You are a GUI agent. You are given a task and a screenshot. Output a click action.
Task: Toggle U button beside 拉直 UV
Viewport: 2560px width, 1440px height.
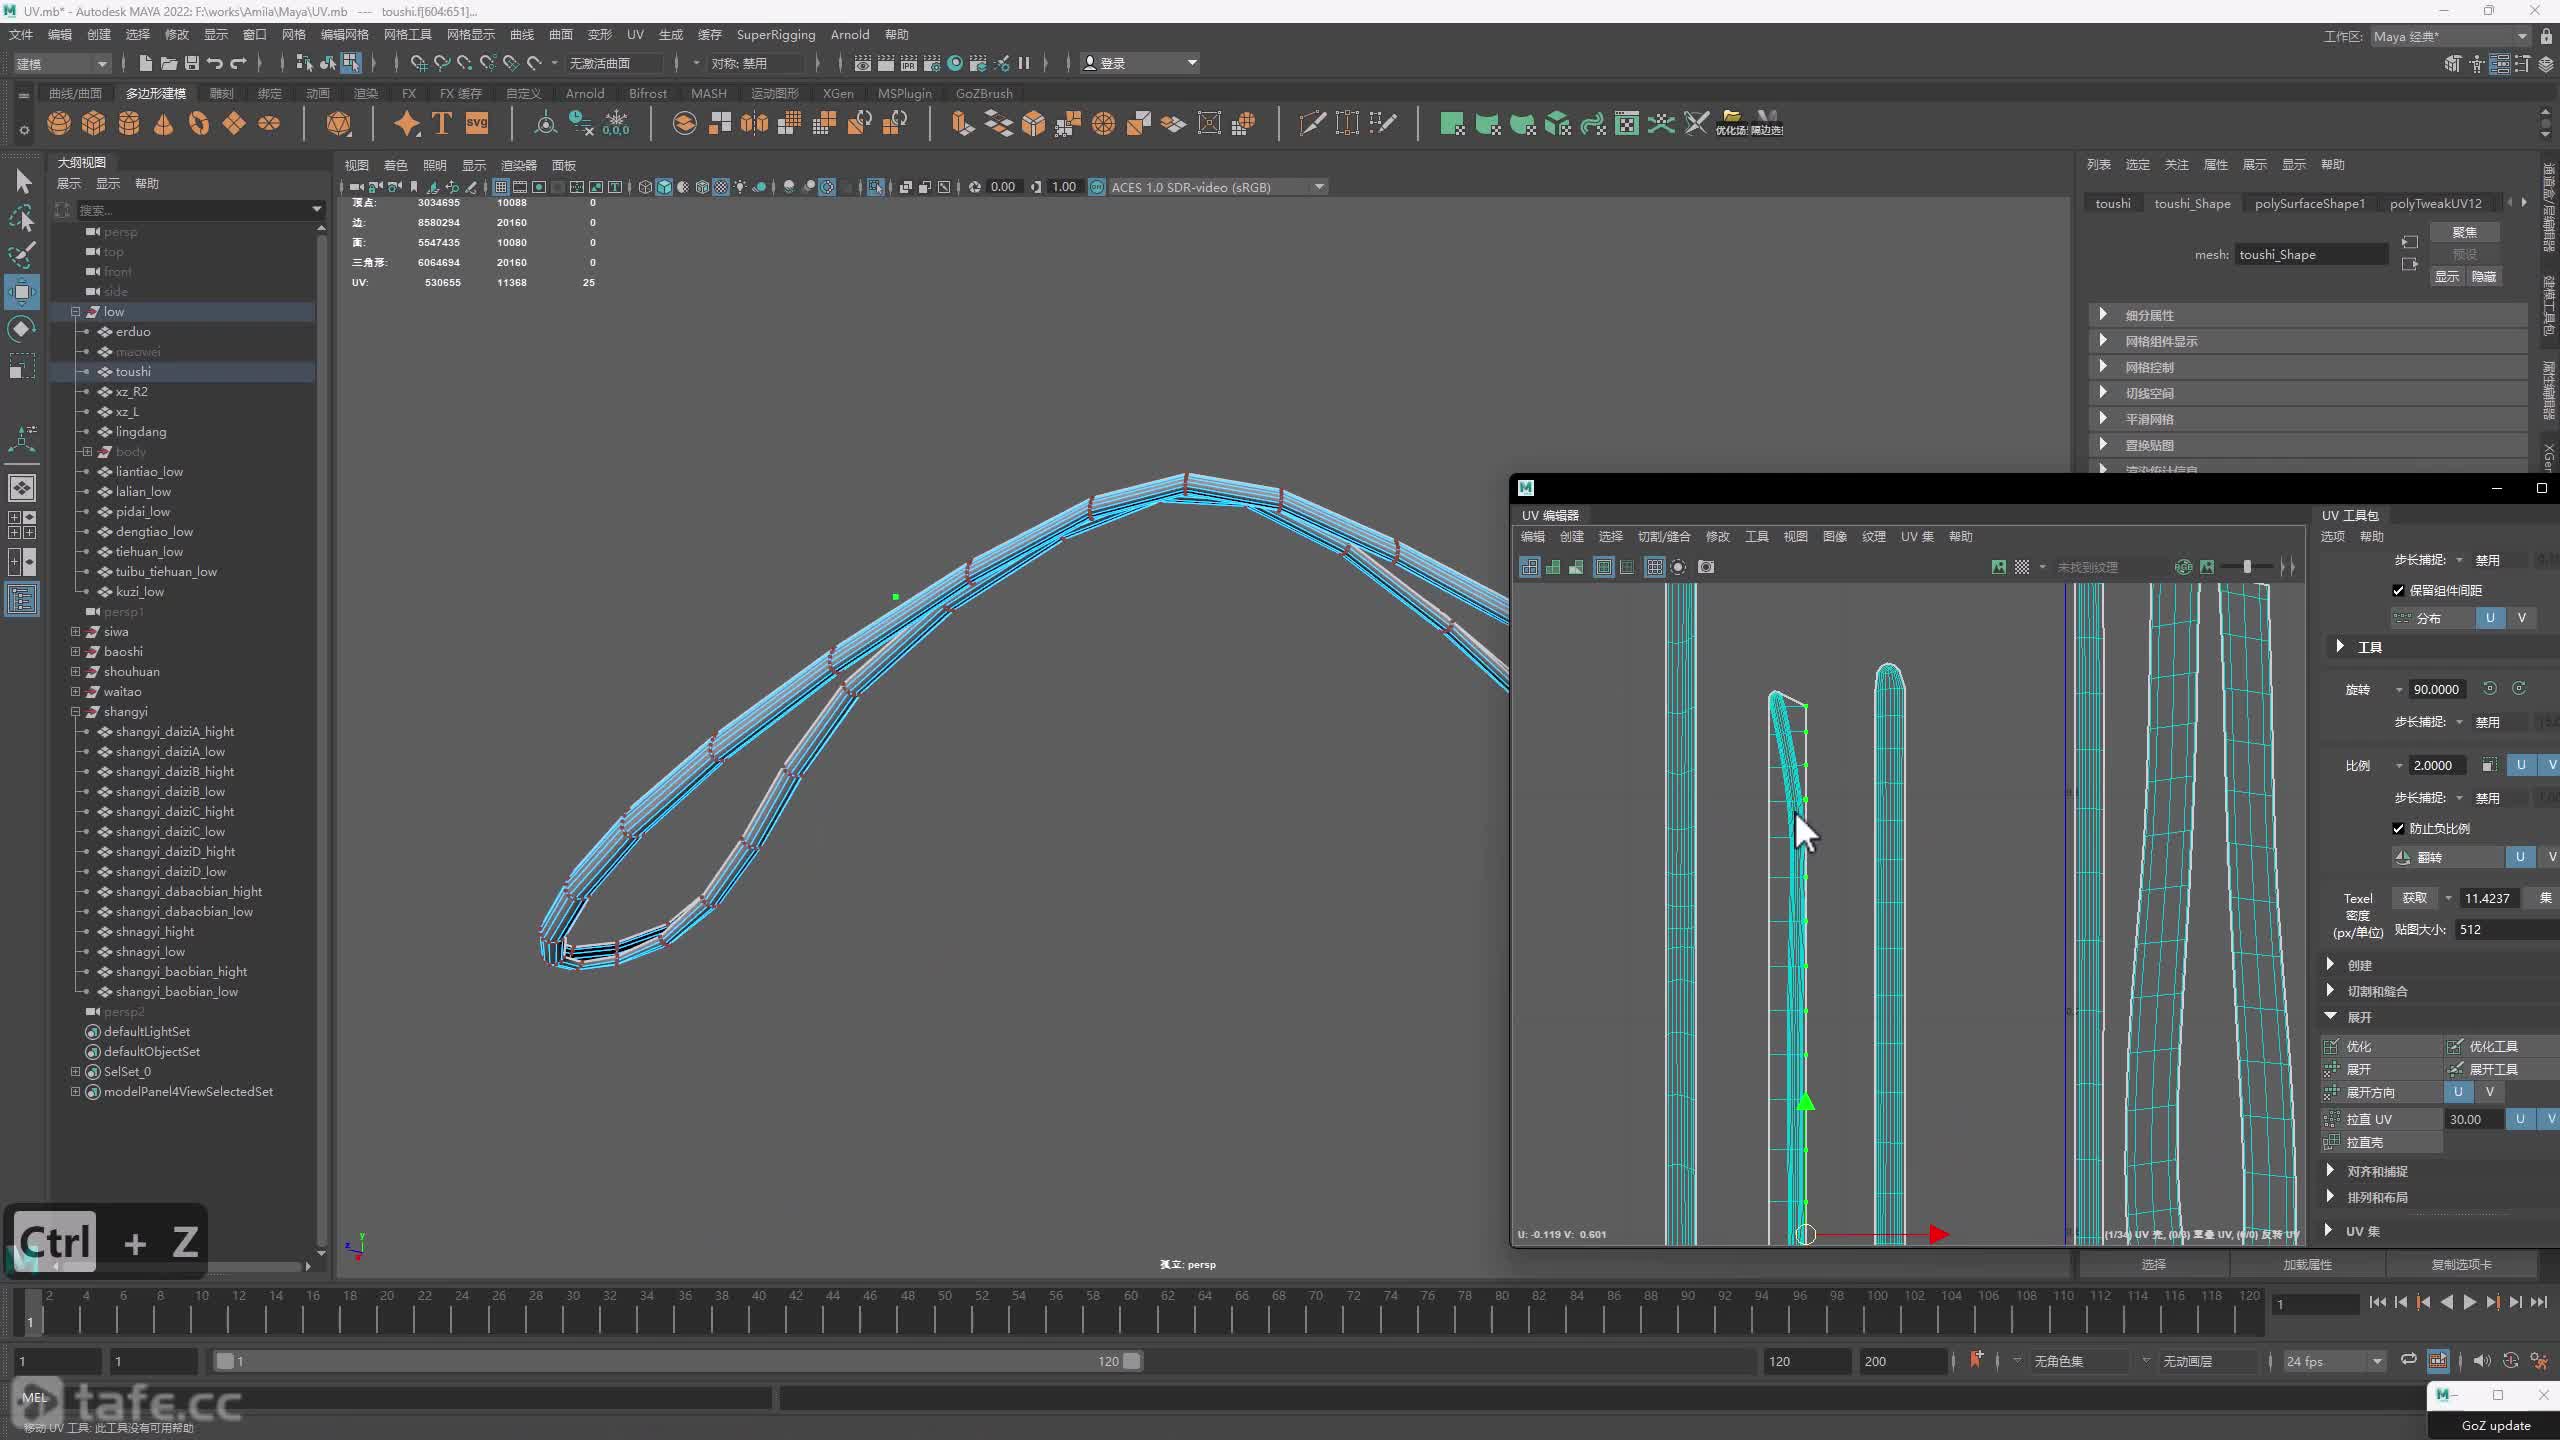coord(2520,1119)
